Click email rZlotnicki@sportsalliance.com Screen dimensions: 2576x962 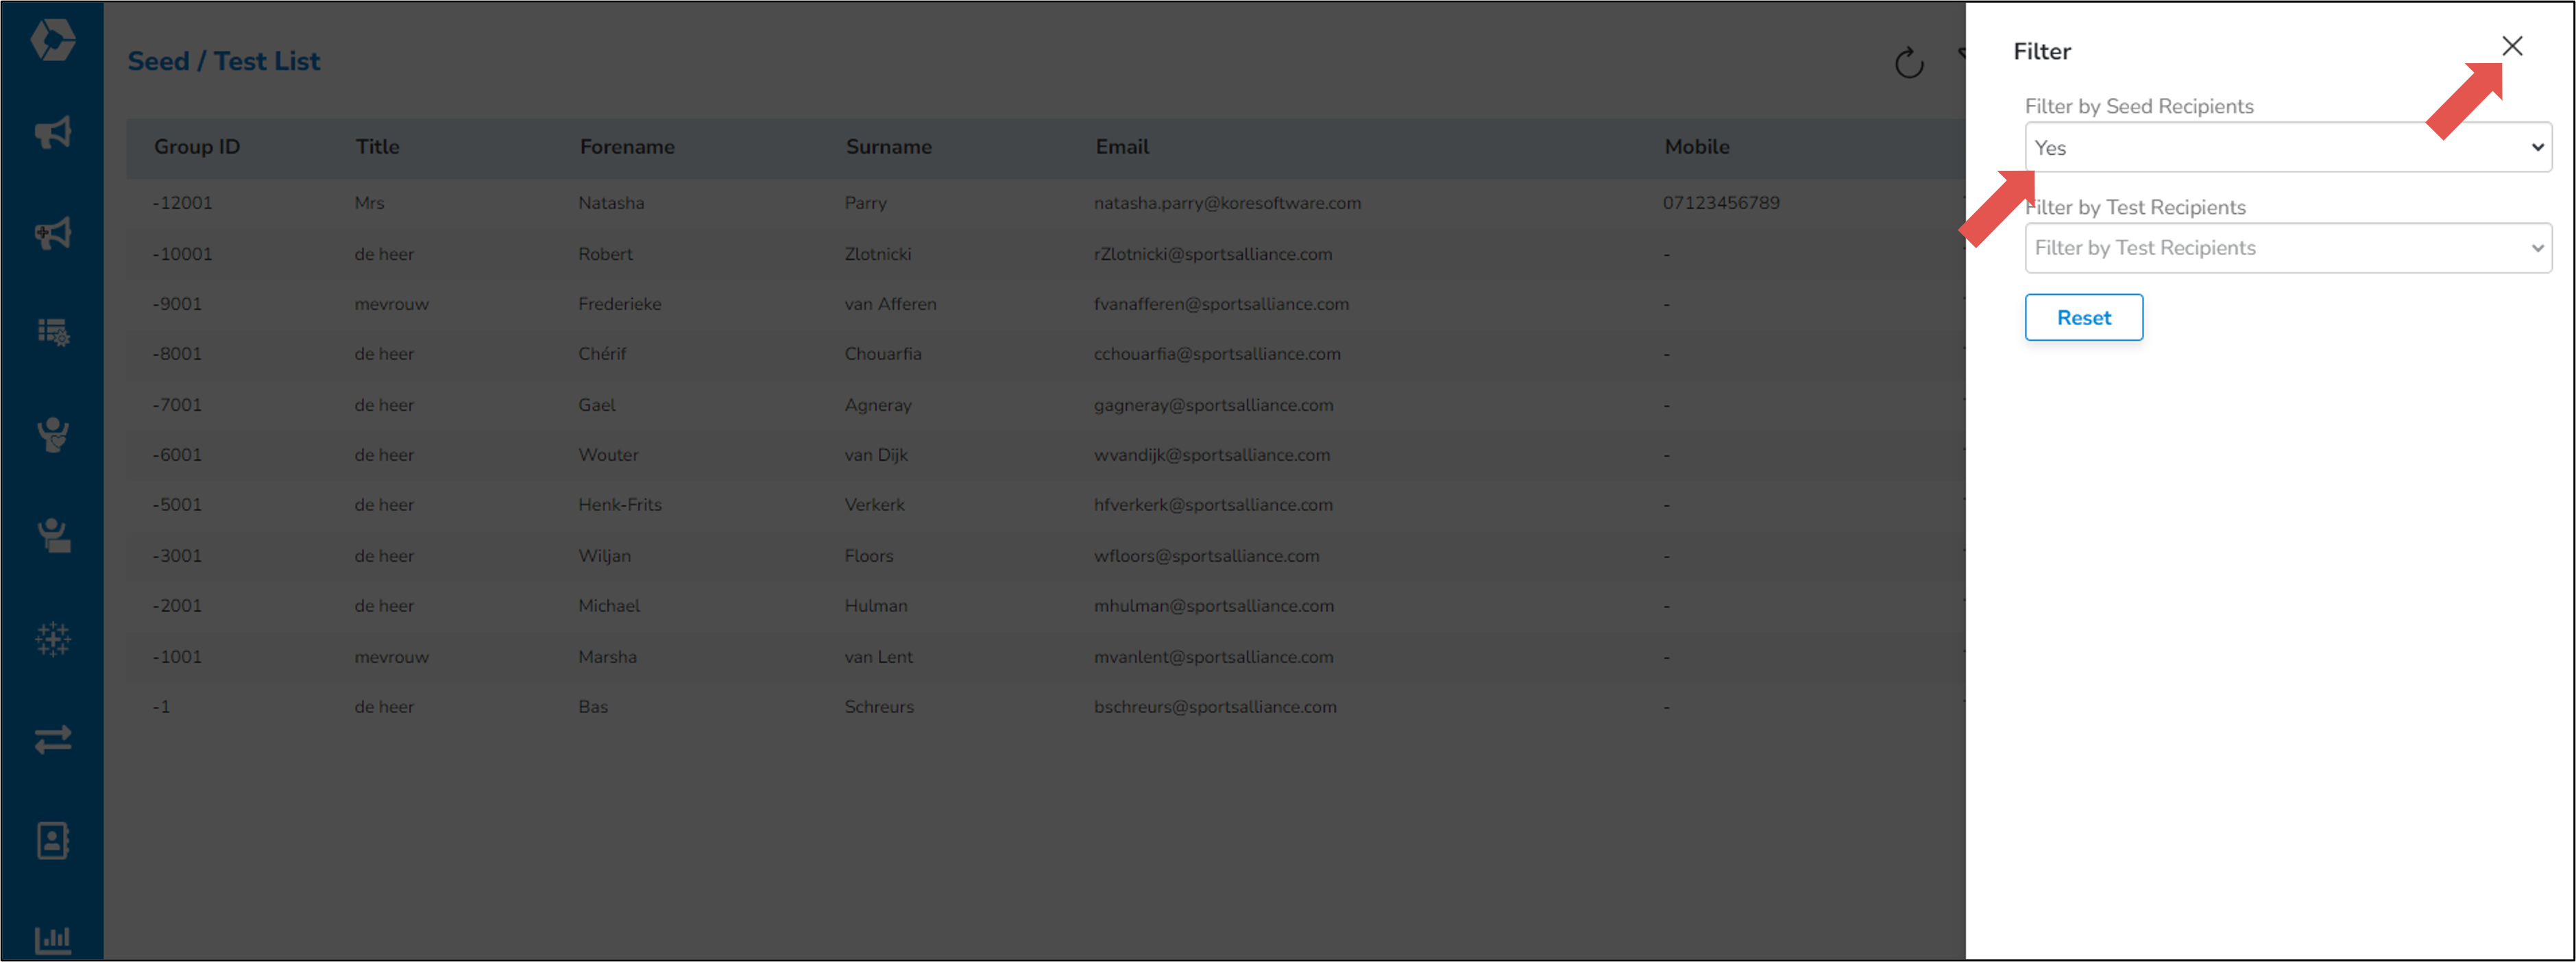[x=1213, y=254]
